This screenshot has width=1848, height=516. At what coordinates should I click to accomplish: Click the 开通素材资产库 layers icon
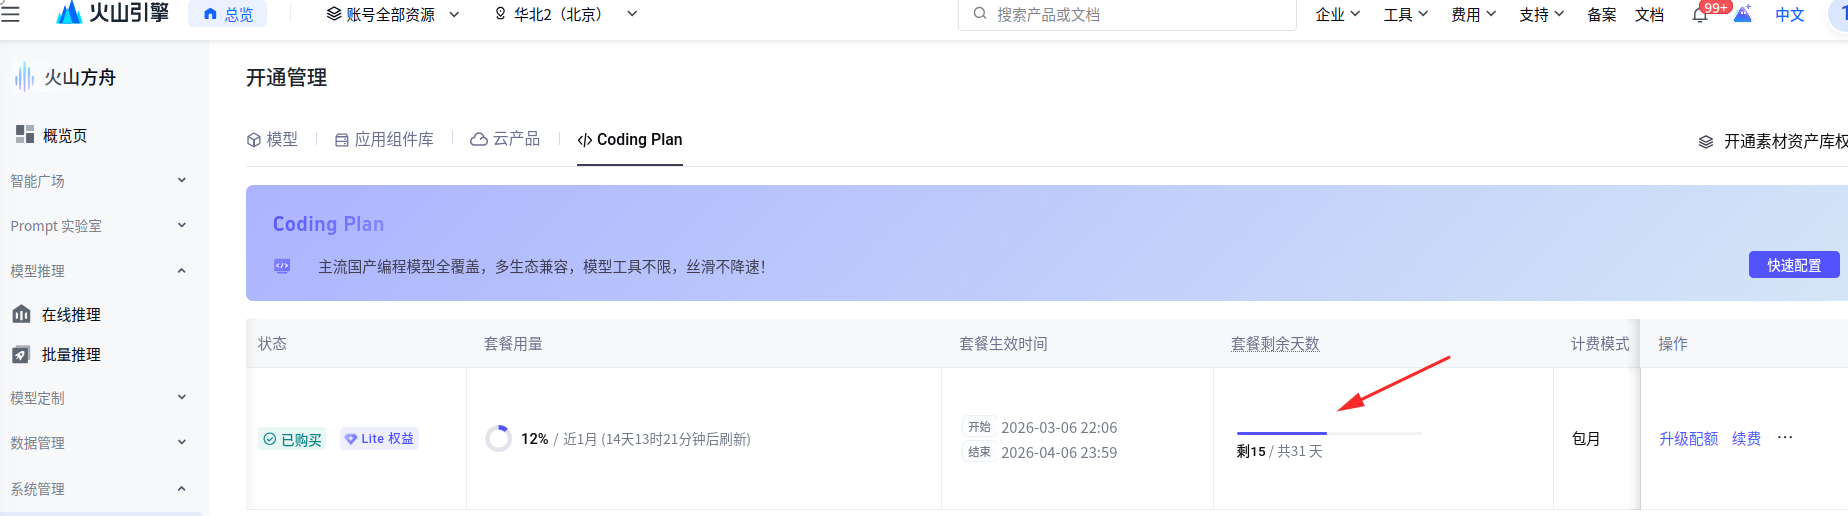coord(1706,142)
